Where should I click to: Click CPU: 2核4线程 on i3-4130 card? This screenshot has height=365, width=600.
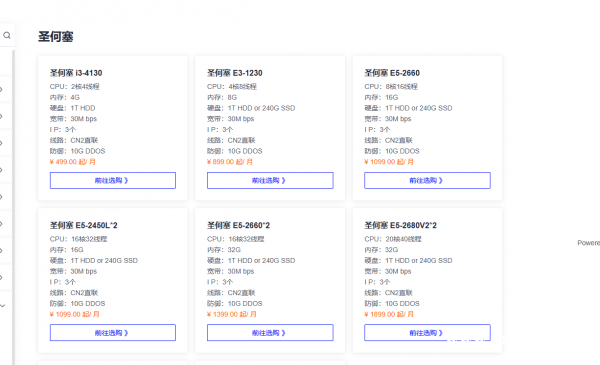click(75, 86)
